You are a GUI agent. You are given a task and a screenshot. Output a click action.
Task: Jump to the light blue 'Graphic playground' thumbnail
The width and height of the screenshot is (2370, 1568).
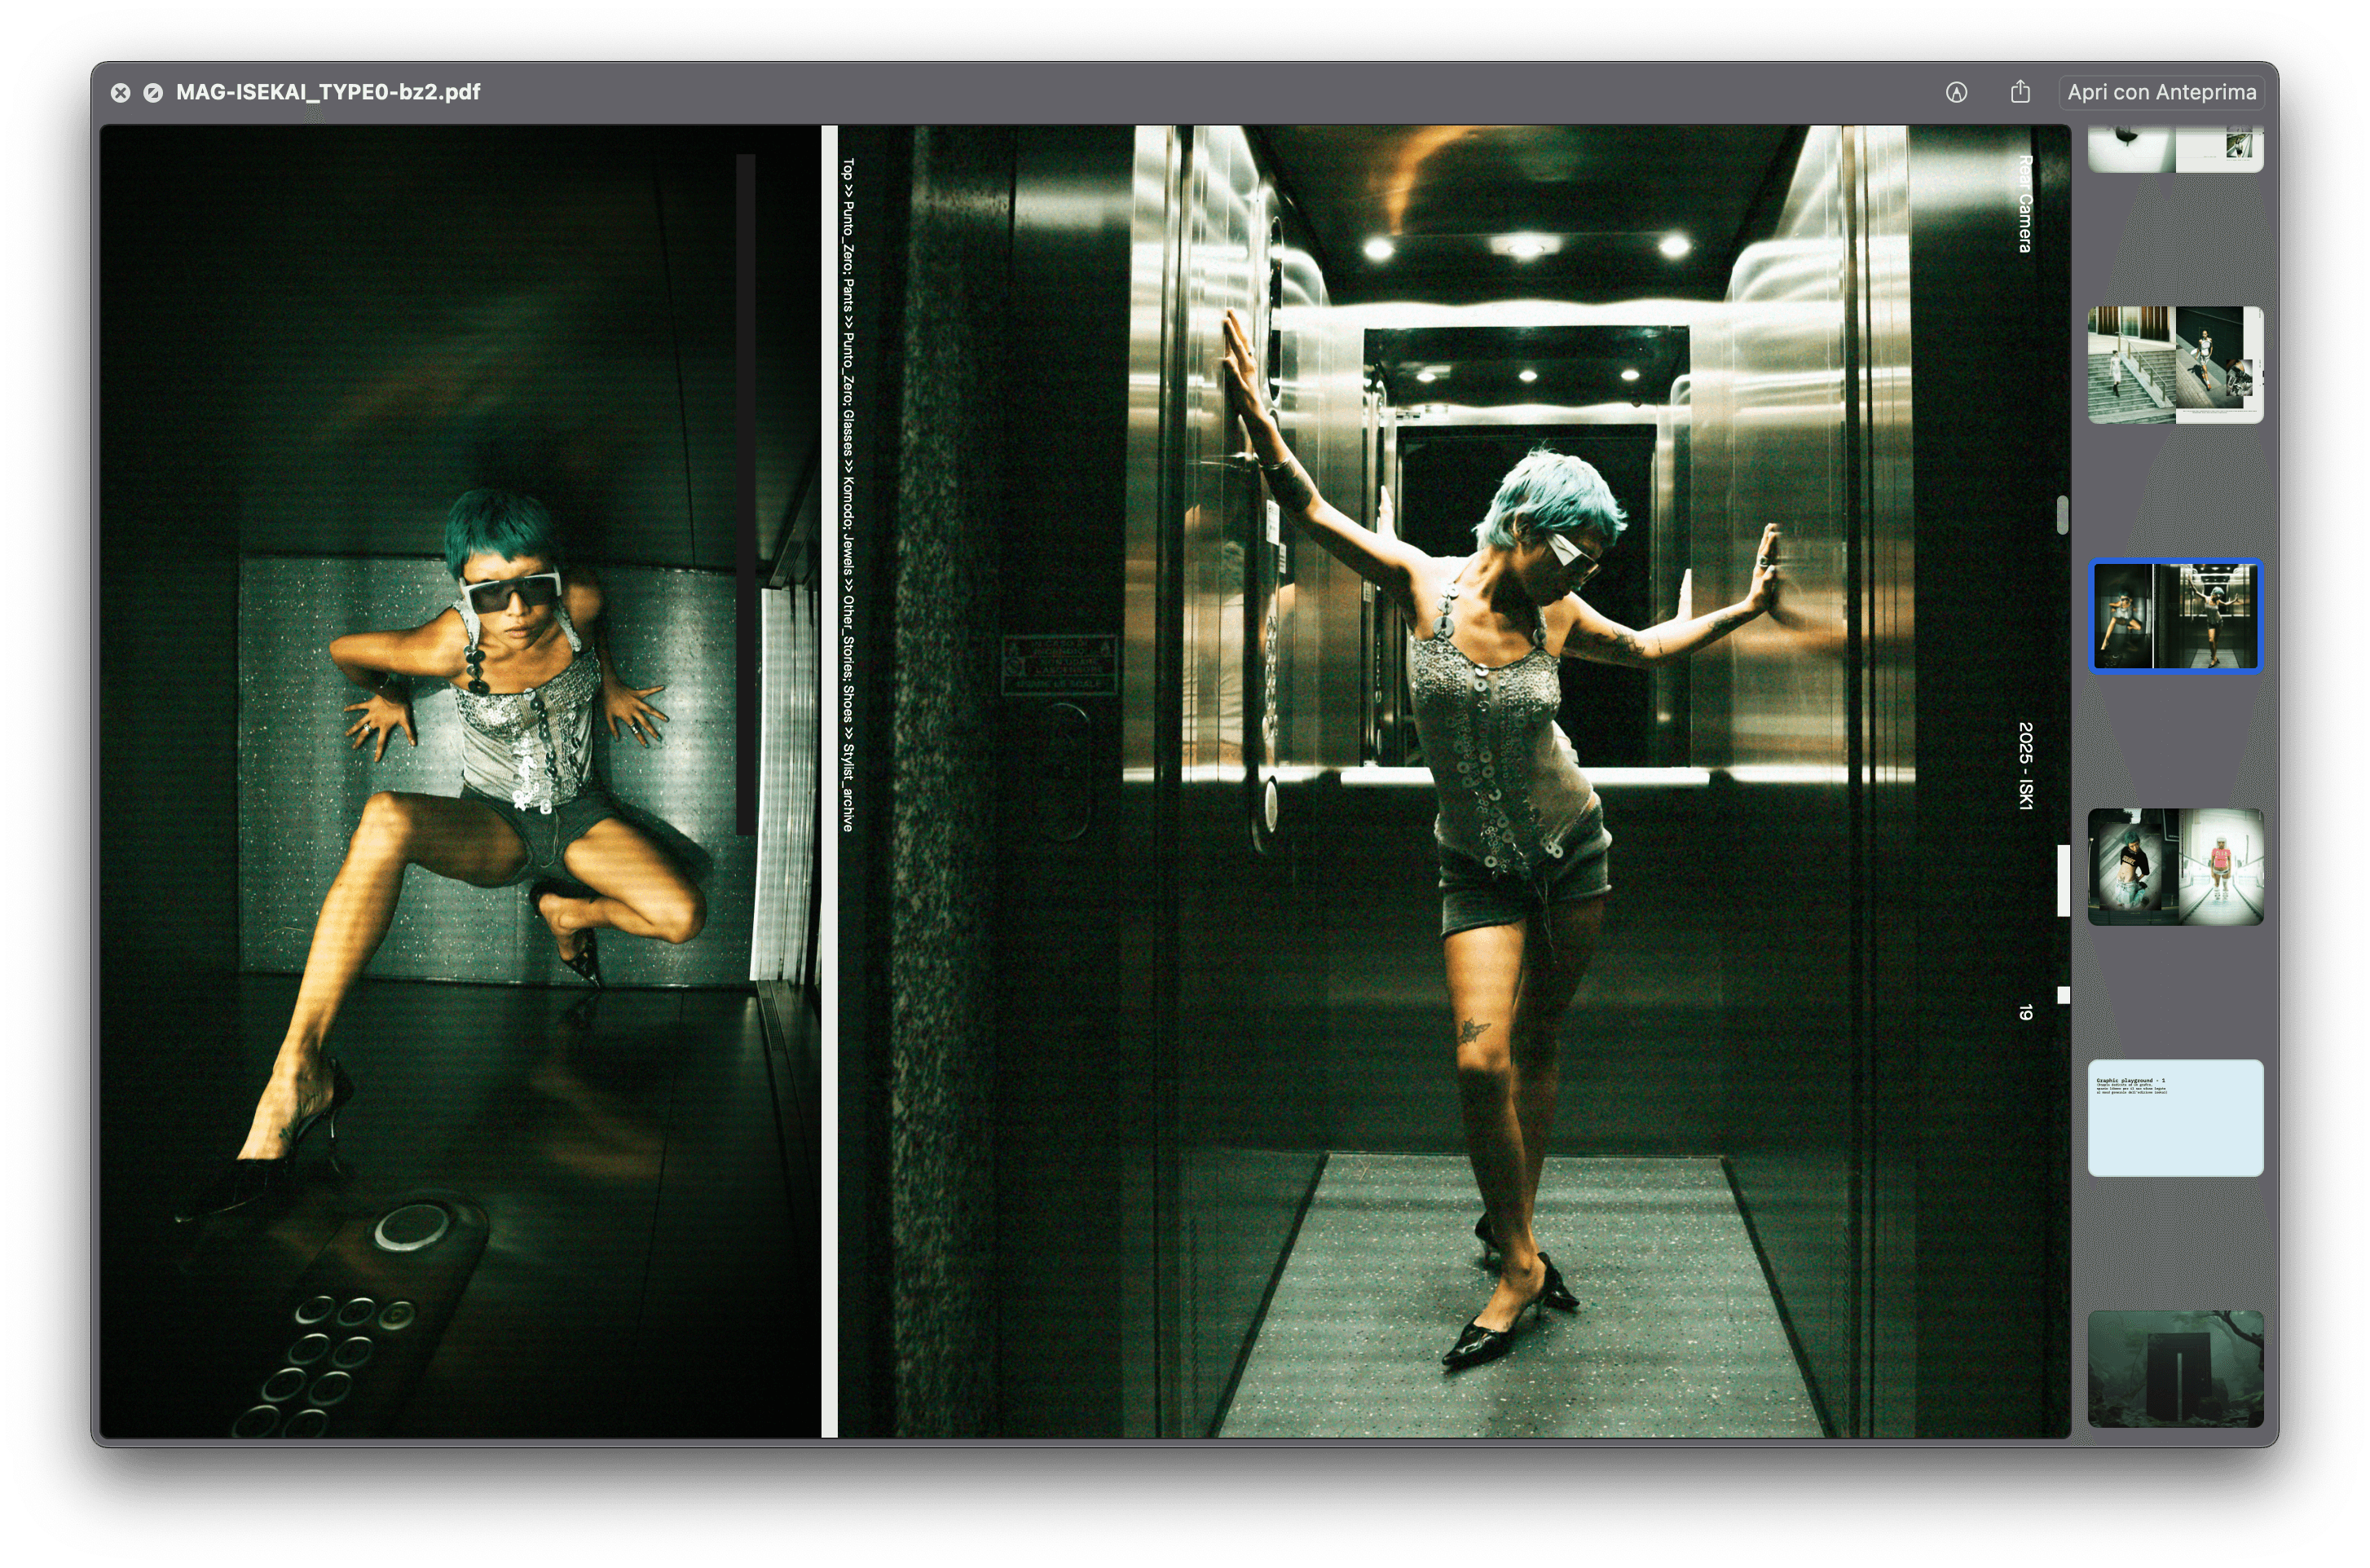click(2175, 1118)
